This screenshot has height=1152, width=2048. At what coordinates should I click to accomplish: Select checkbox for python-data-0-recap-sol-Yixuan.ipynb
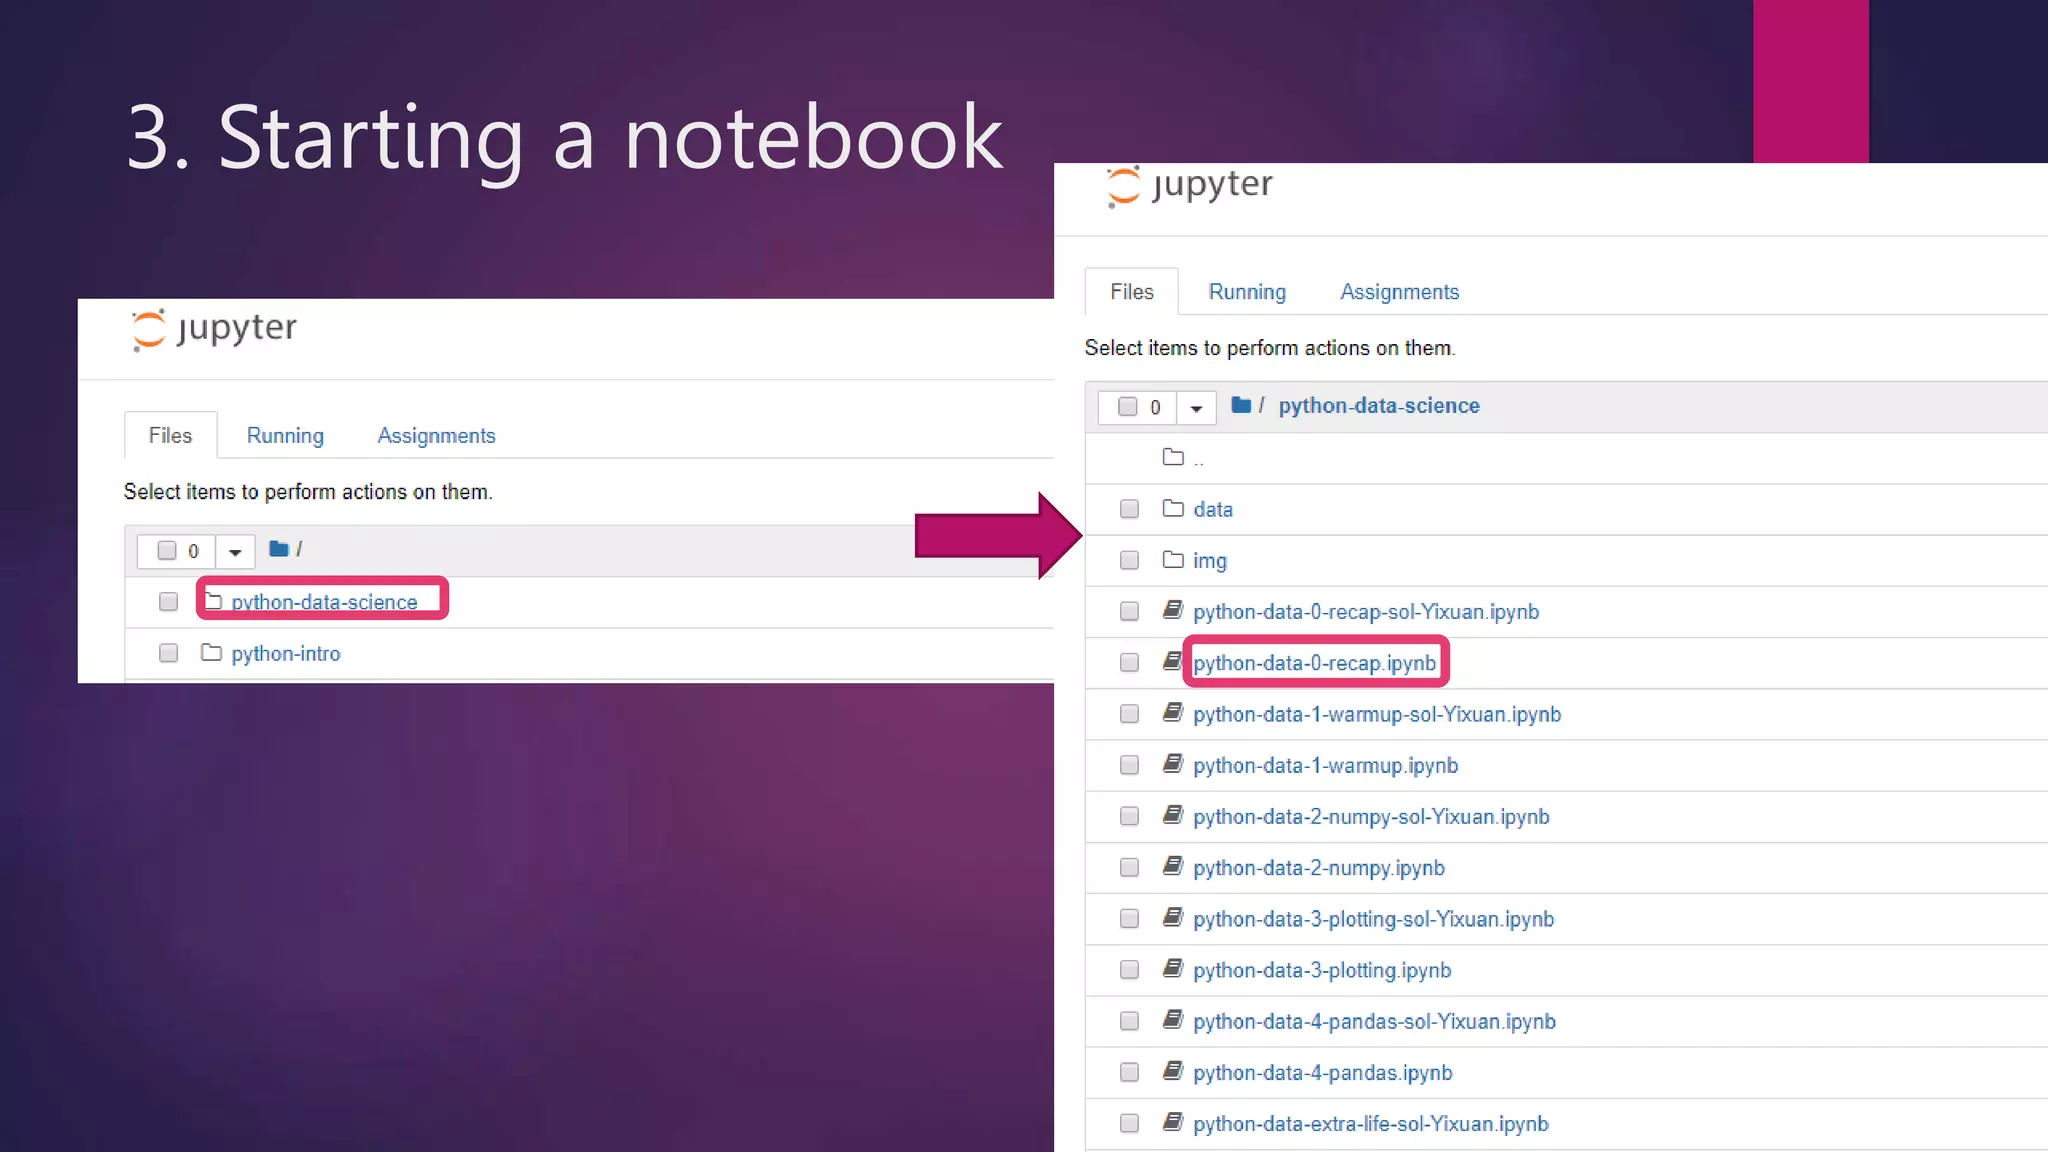point(1129,611)
